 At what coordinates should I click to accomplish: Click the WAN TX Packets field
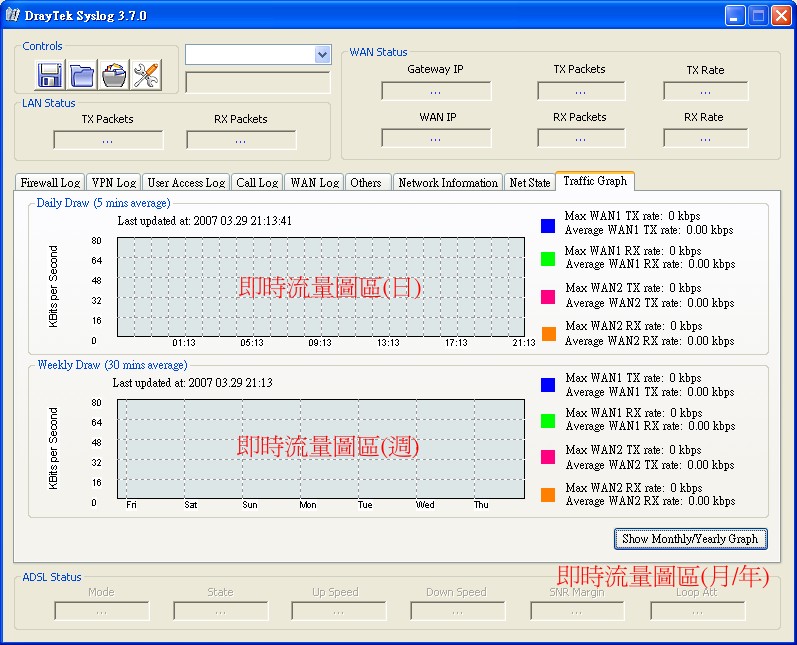(x=581, y=91)
